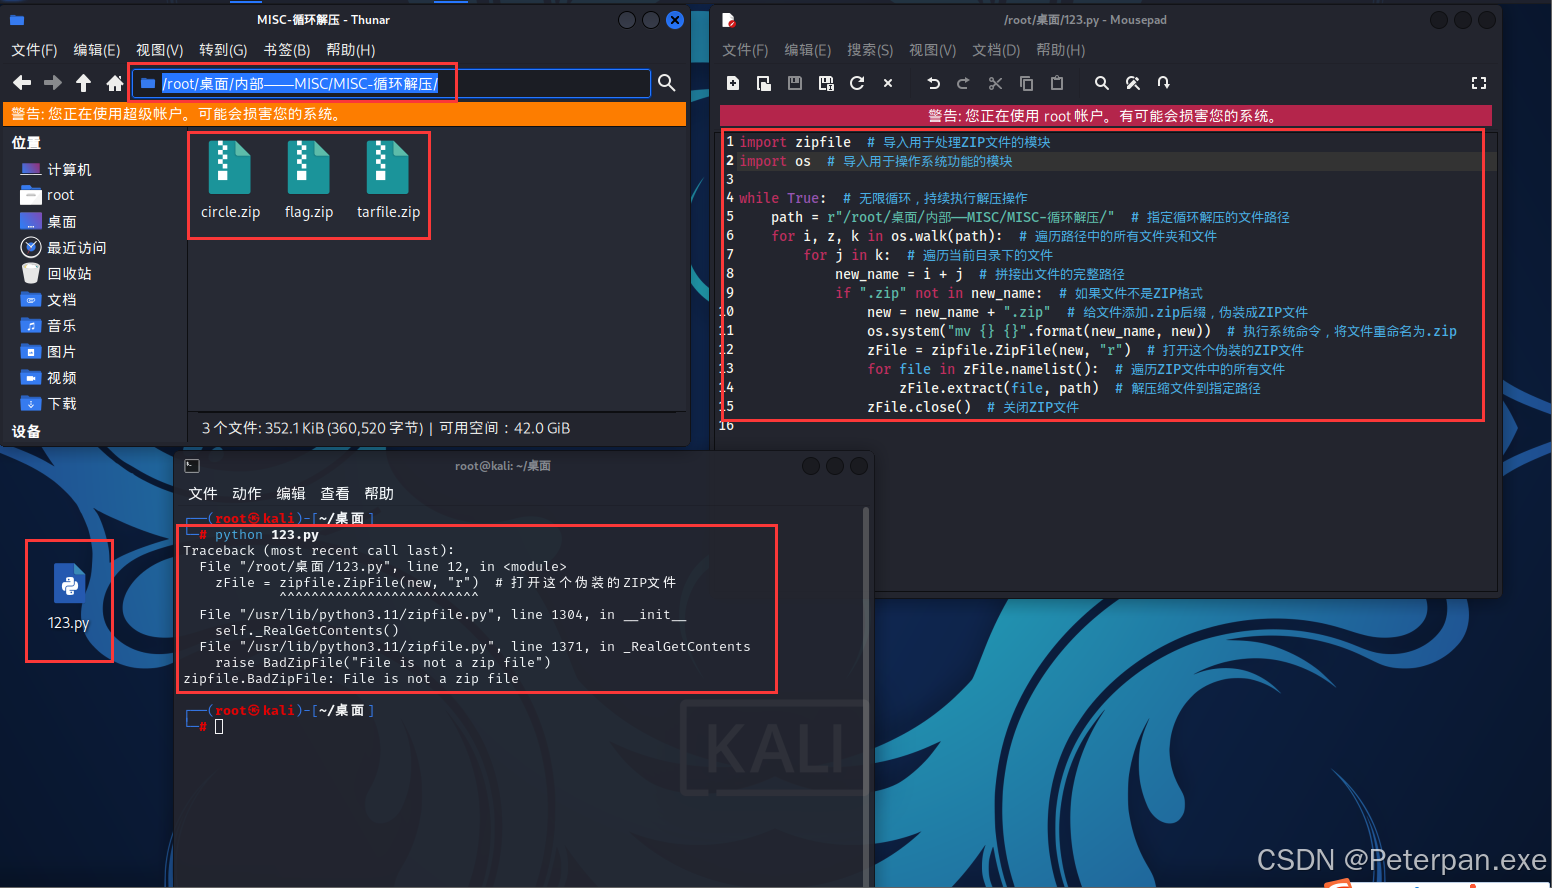Click Thunar status bar file count text
Screen dimensions: 1552x888
tap(386, 428)
